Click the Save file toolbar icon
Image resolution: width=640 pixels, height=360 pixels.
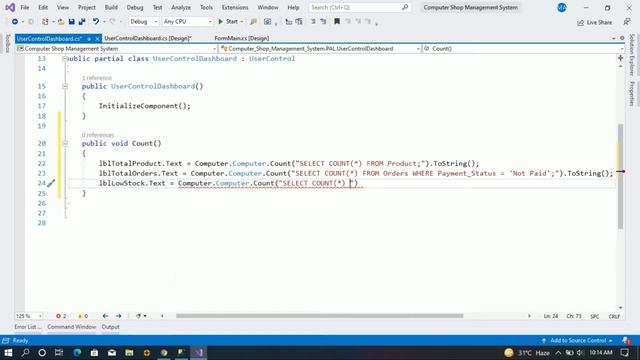[71, 22]
